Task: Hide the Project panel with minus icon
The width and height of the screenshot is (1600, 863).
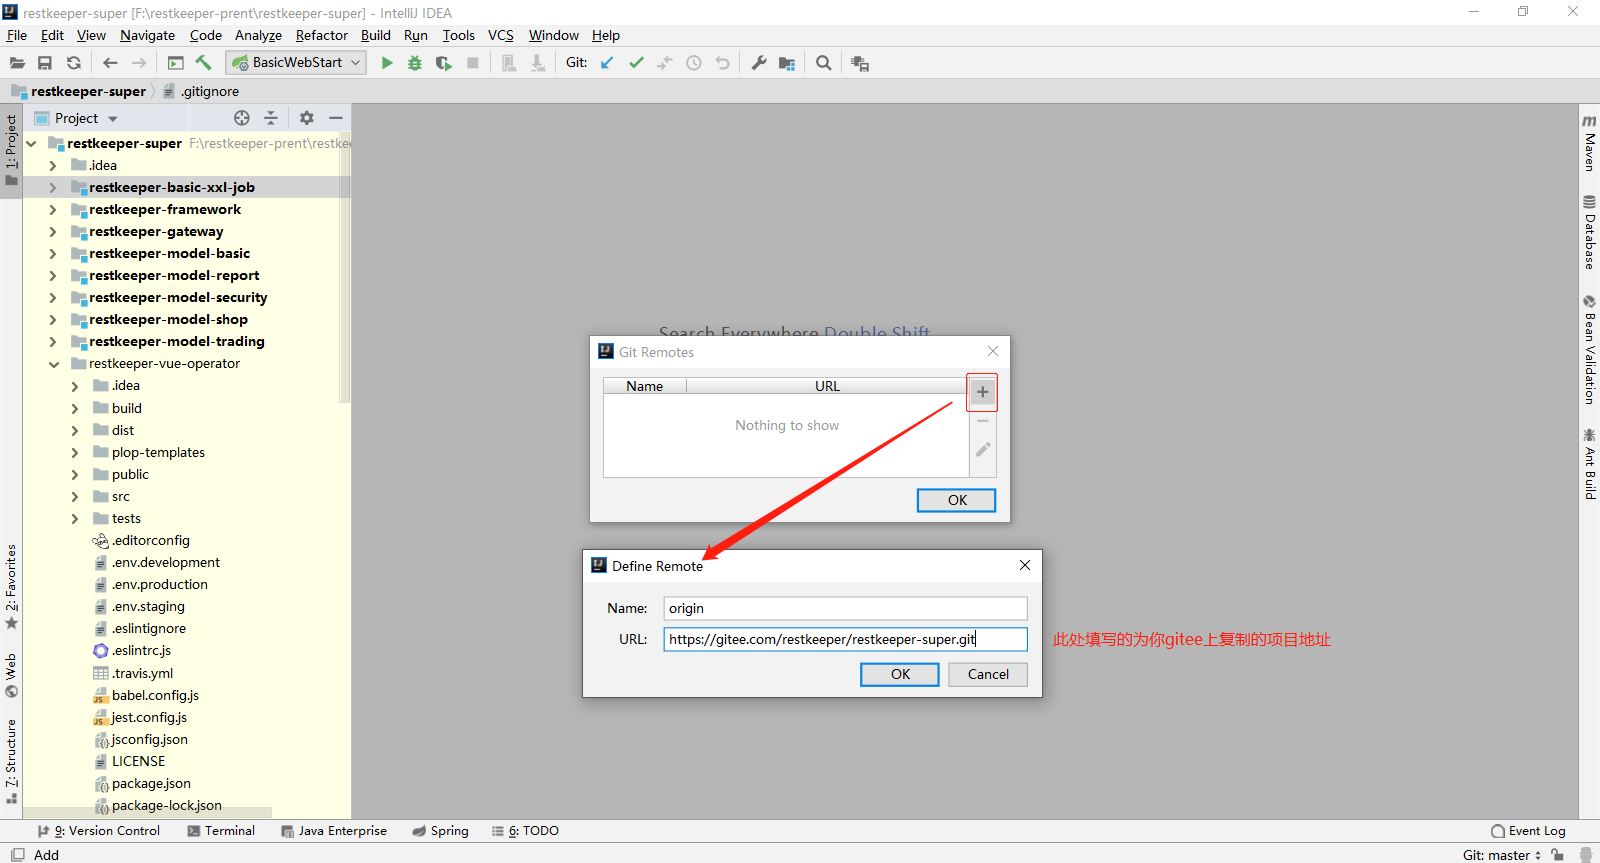Action: point(336,118)
